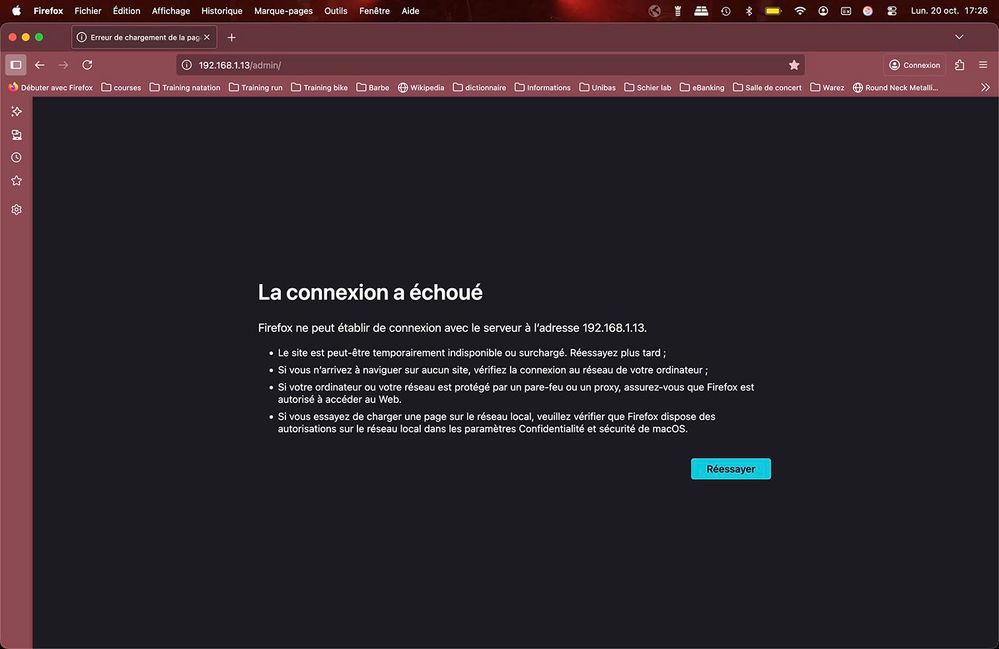Open the Fichier menu
The width and height of the screenshot is (999, 649).
coord(88,11)
